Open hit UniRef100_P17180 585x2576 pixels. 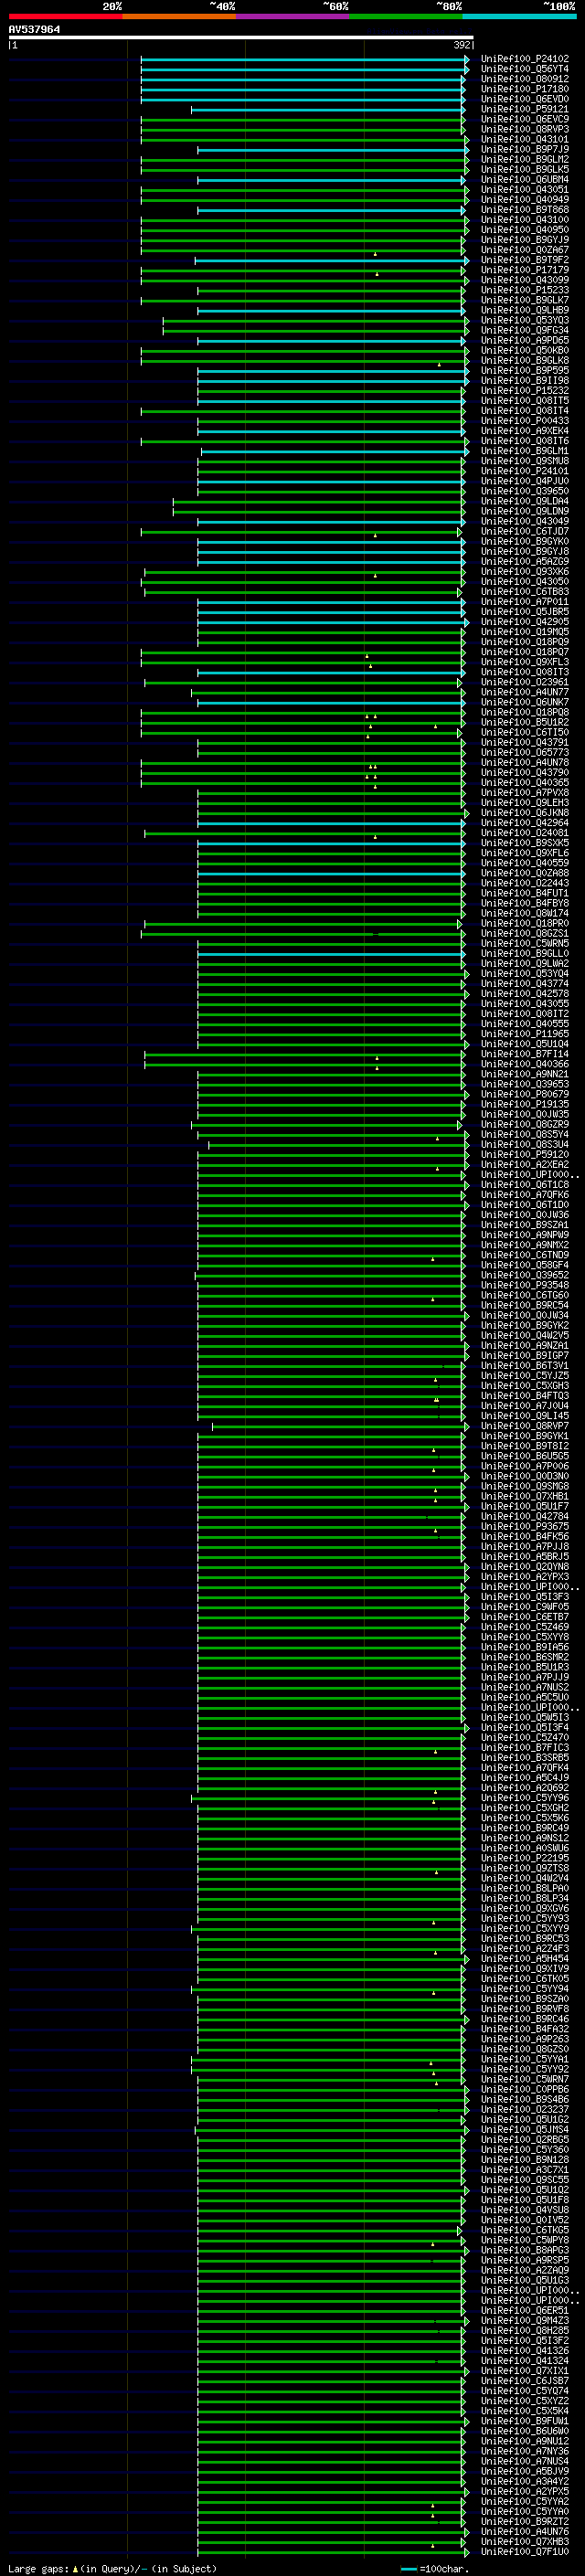524,89
